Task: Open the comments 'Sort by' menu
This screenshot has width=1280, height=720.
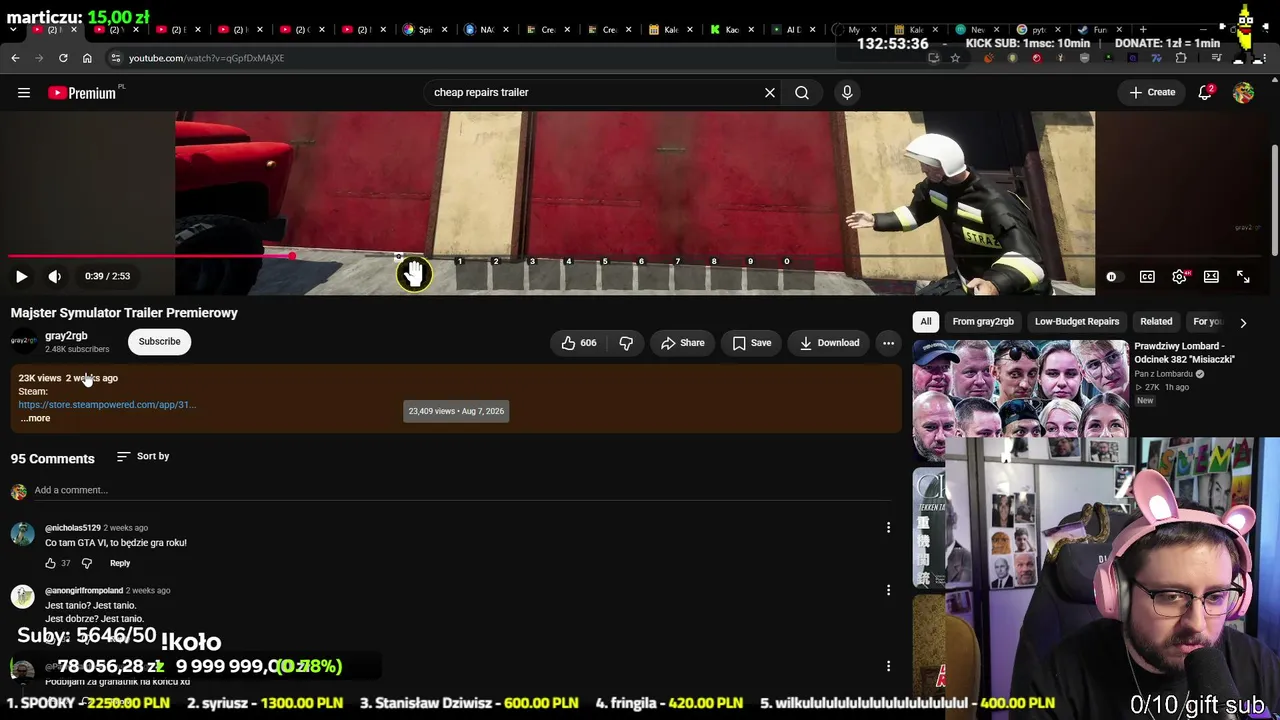Action: 143,456
